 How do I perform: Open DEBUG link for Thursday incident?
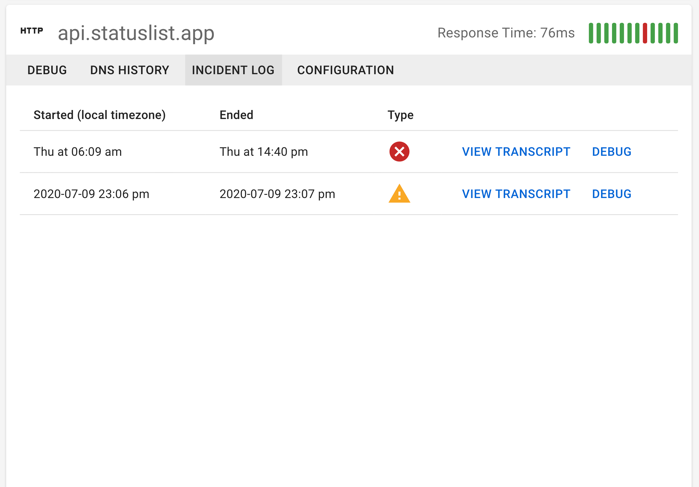click(x=611, y=152)
